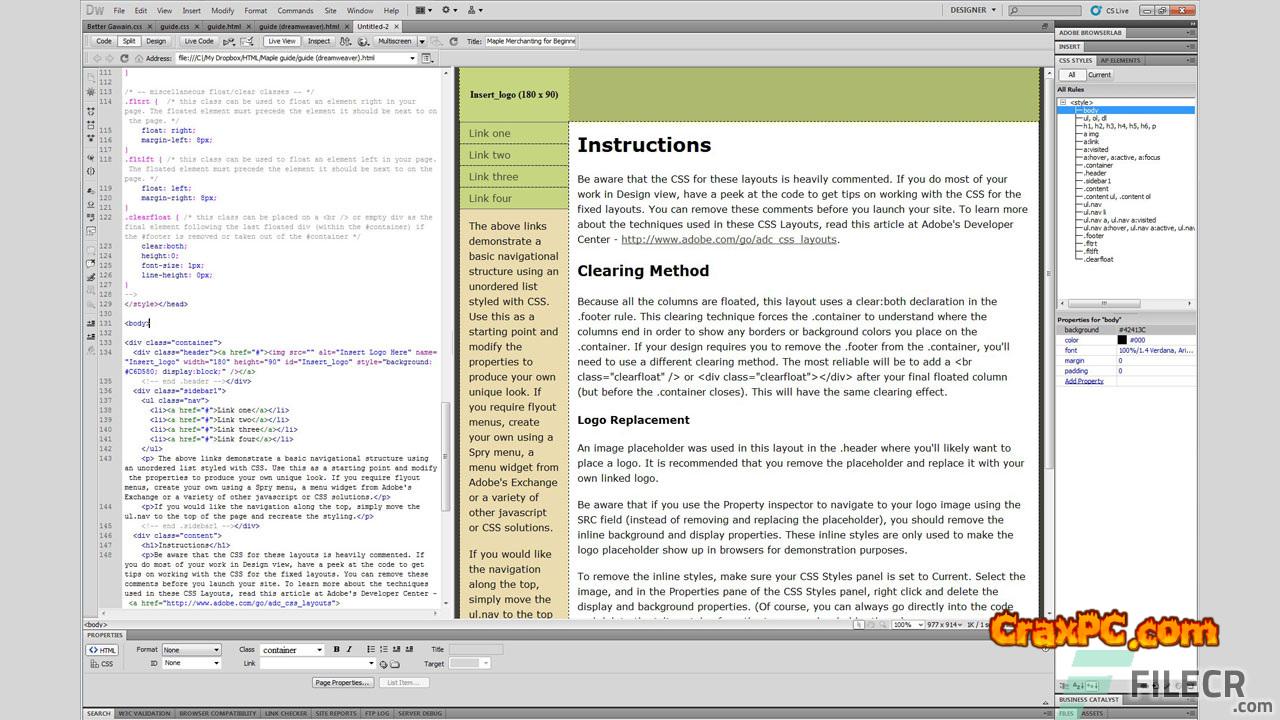Switch to Design view
This screenshot has width=1280, height=720.
(156, 42)
